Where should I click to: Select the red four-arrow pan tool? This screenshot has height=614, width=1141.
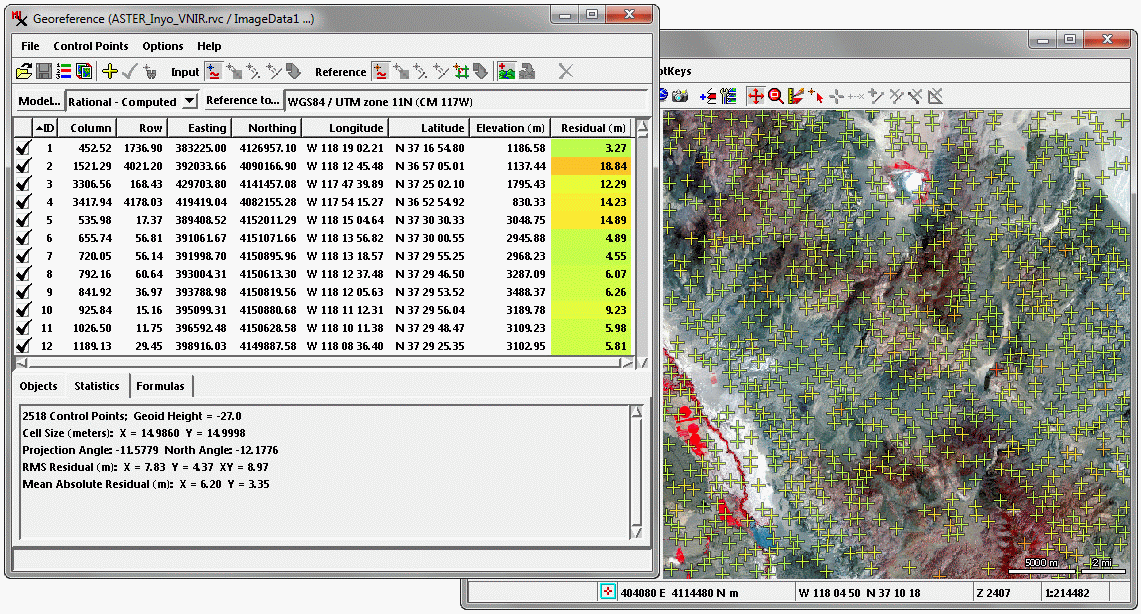[x=756, y=95]
